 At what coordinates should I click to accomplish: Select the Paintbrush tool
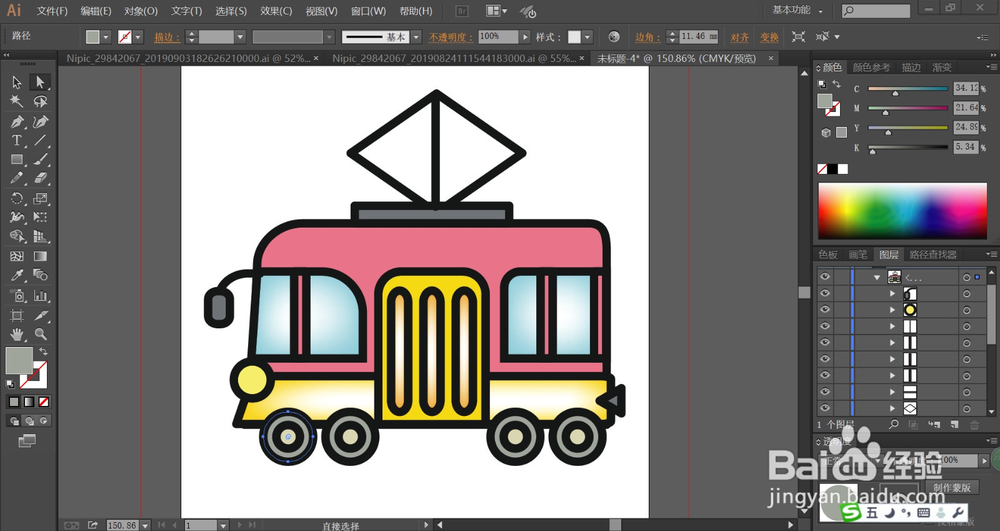point(40,159)
